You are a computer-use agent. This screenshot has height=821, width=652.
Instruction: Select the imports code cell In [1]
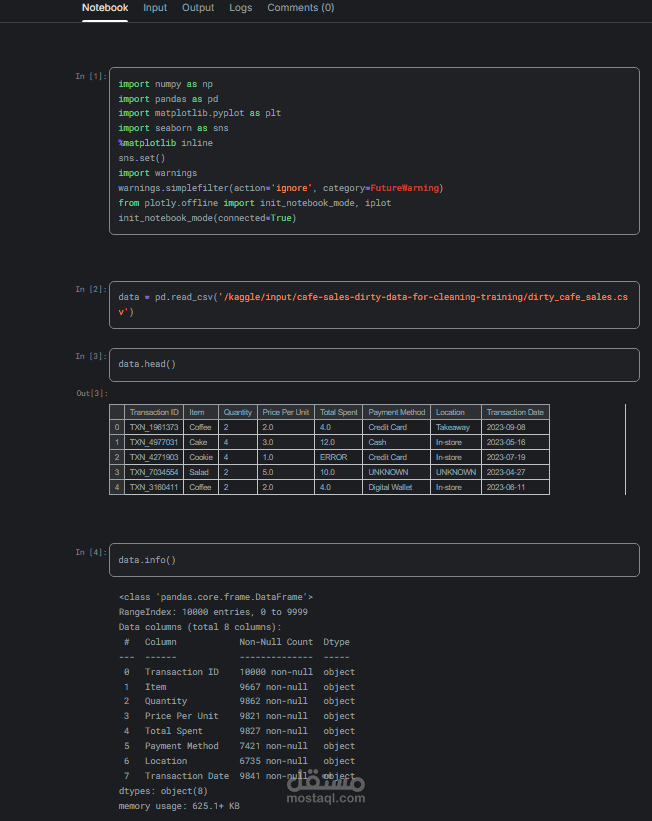[x=373, y=150]
